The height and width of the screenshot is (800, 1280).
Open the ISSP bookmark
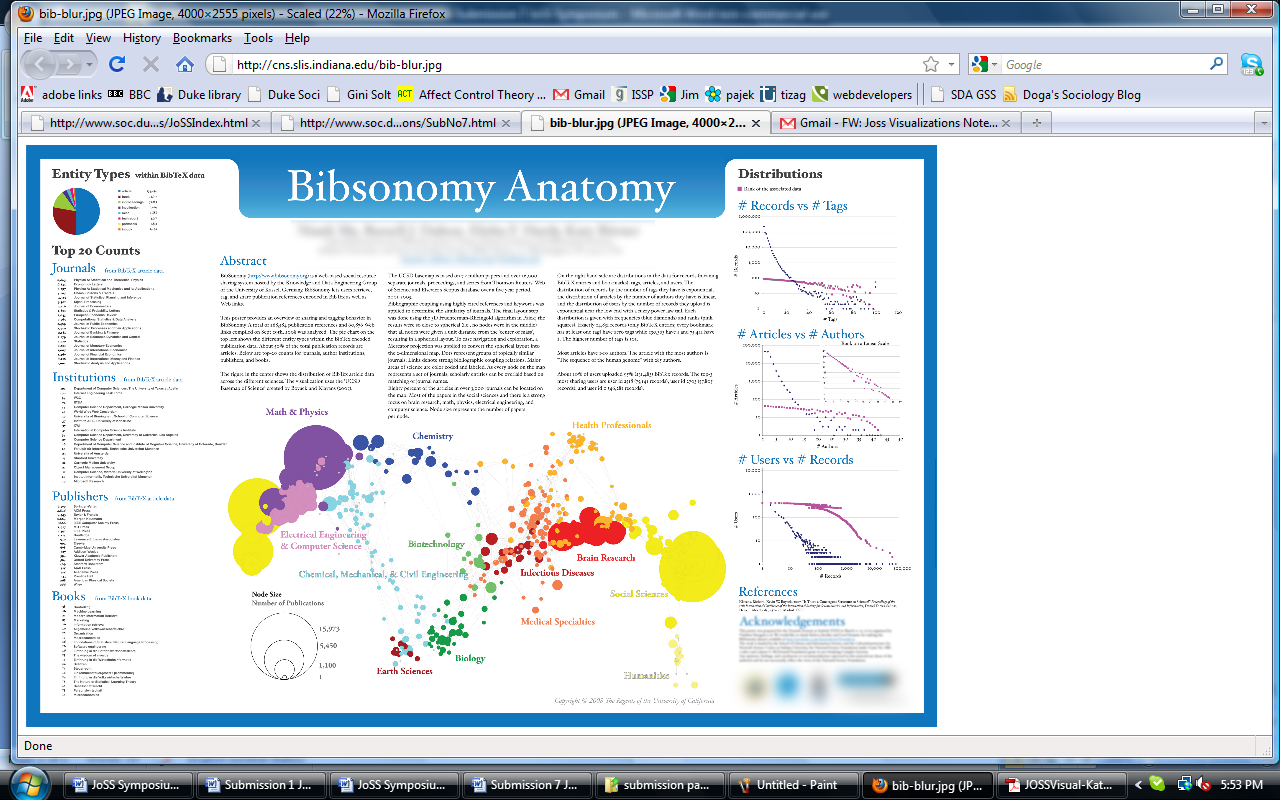click(633, 94)
